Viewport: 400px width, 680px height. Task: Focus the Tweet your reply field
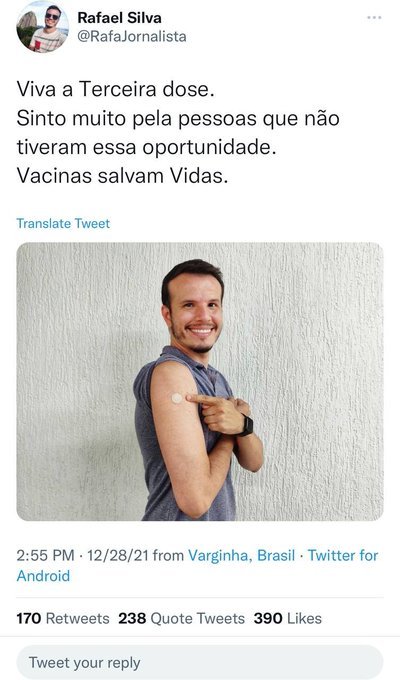[200, 663]
